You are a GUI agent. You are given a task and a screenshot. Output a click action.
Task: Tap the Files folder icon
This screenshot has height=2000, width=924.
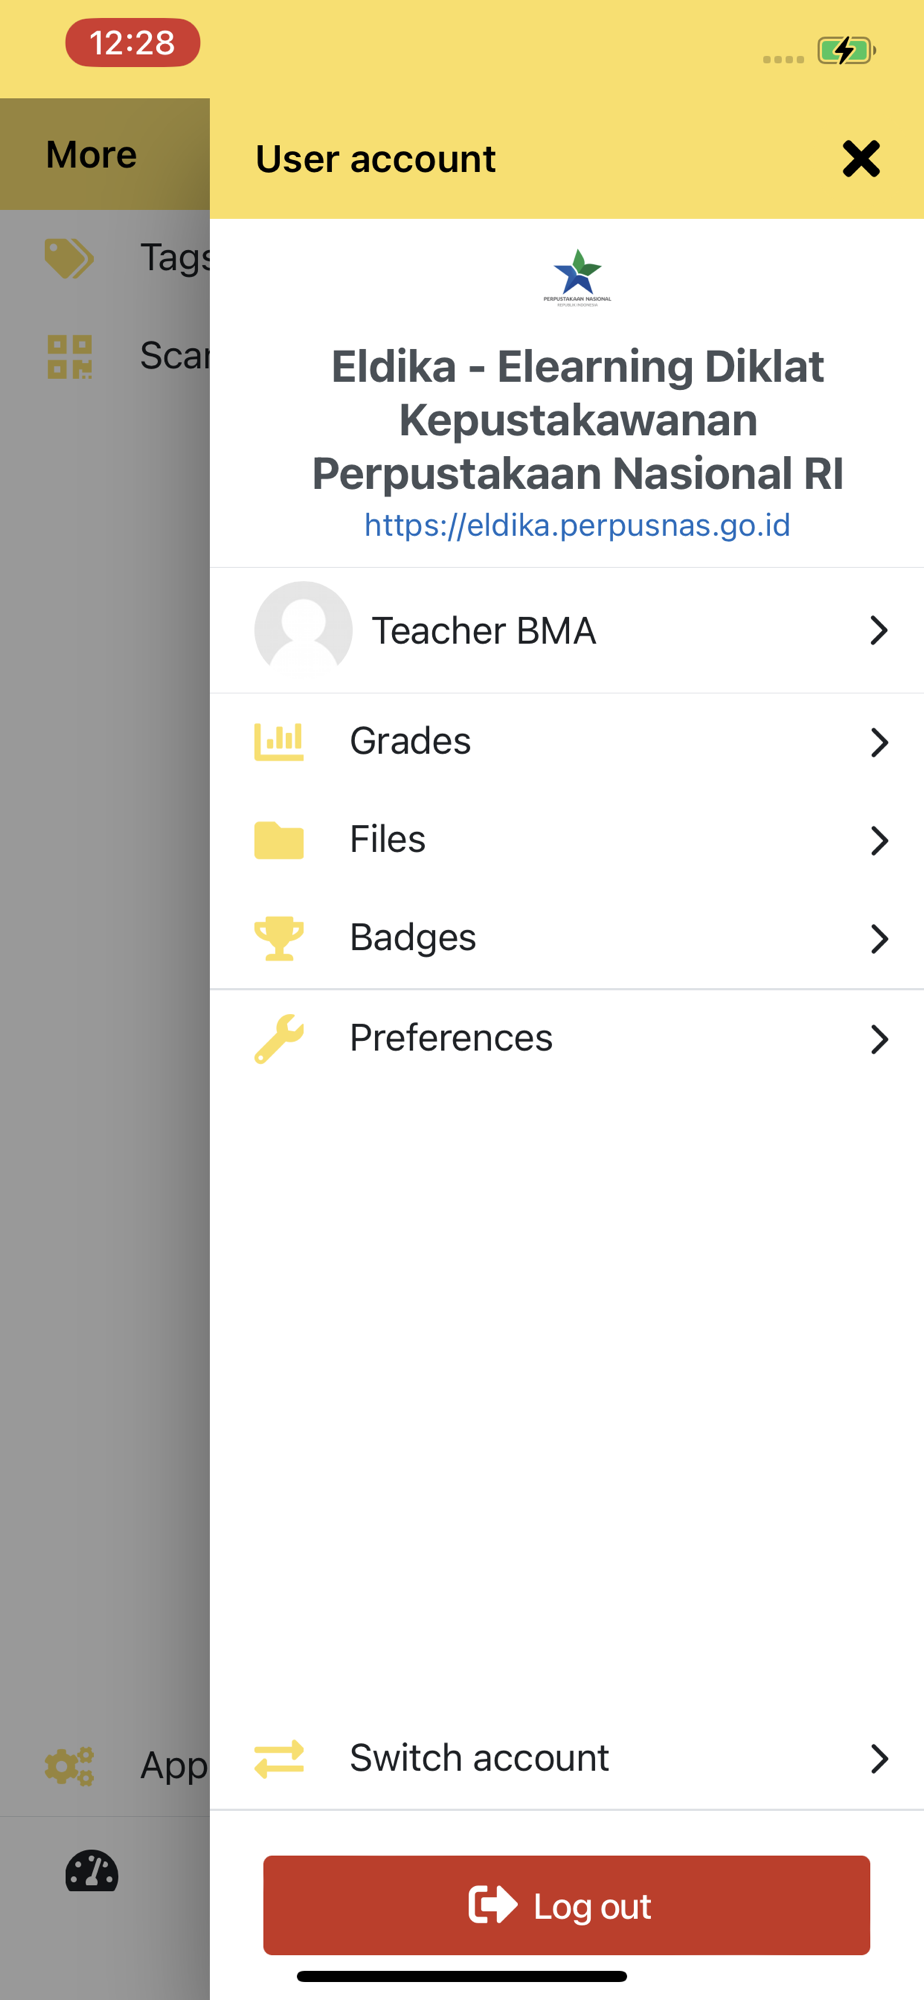(x=279, y=840)
